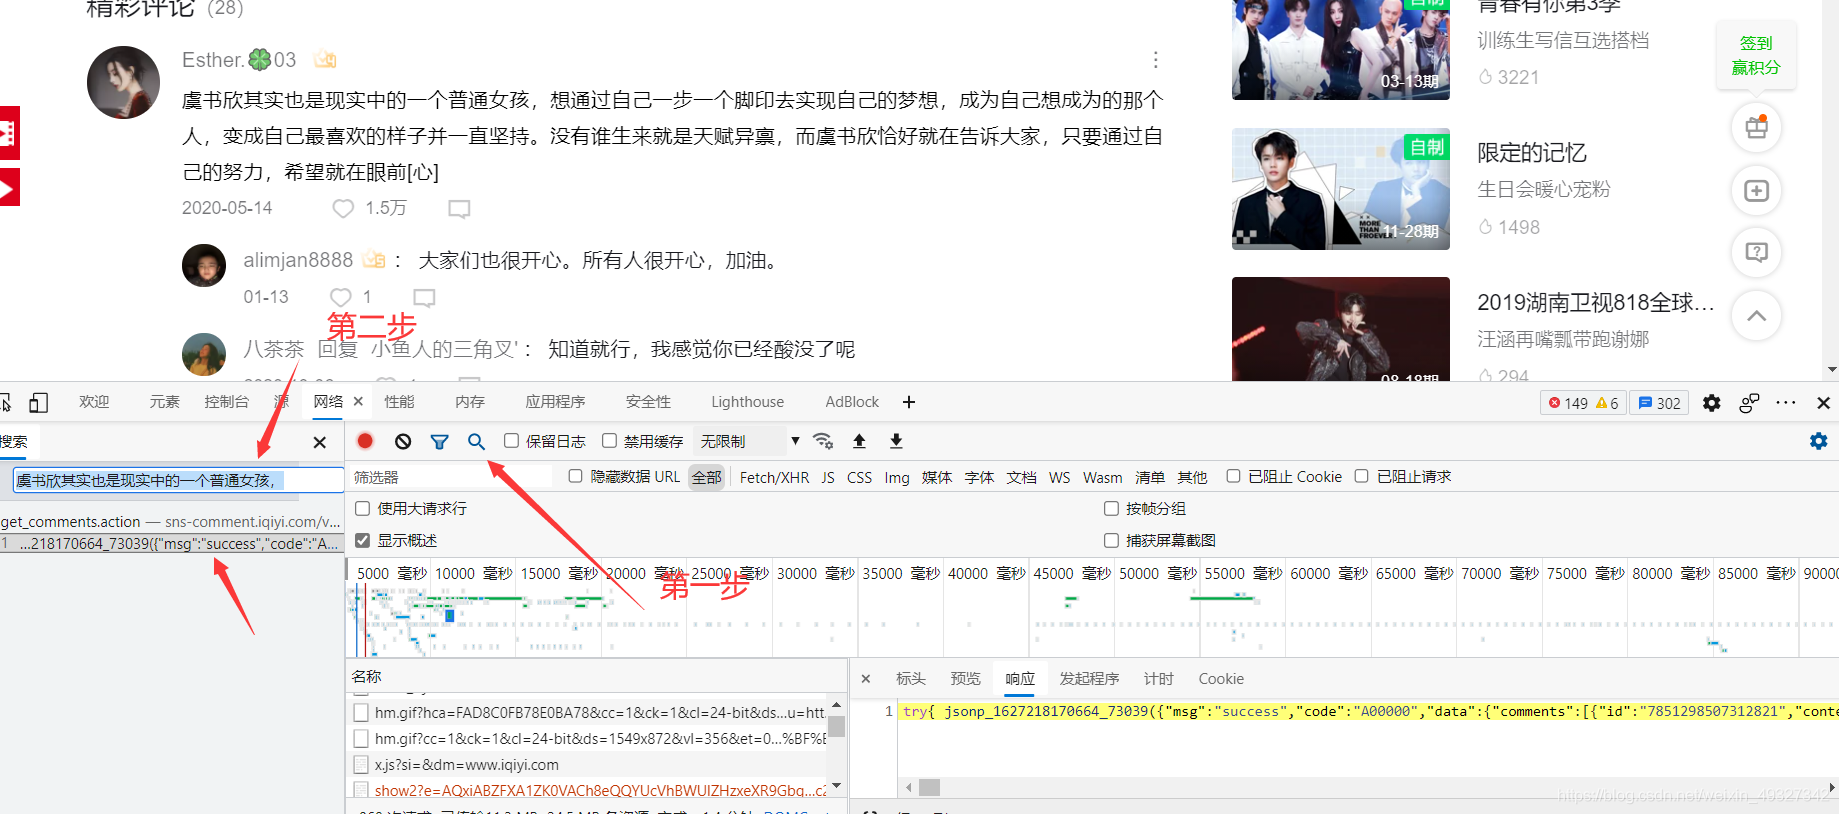Open DevTools settings gear icon
This screenshot has height=814, width=1839.
pyautogui.click(x=1712, y=403)
